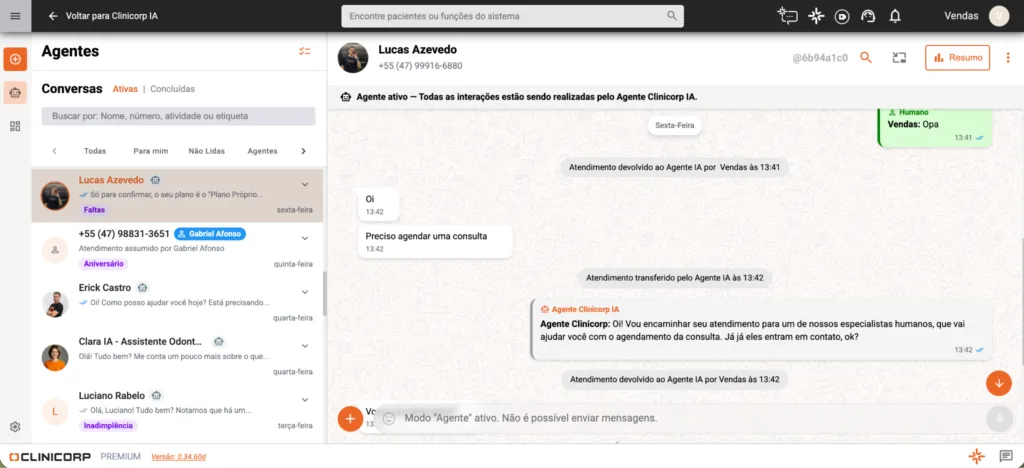Screen dimensions: 1024x468
Task: Open the Clara IA - Assistente conversation
Action: [177, 358]
